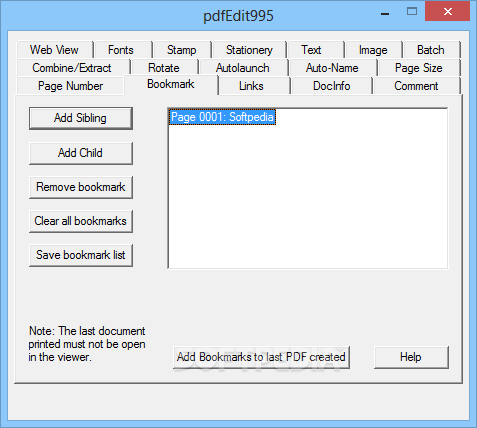
Task: Select the Batch tab
Action: click(x=431, y=50)
